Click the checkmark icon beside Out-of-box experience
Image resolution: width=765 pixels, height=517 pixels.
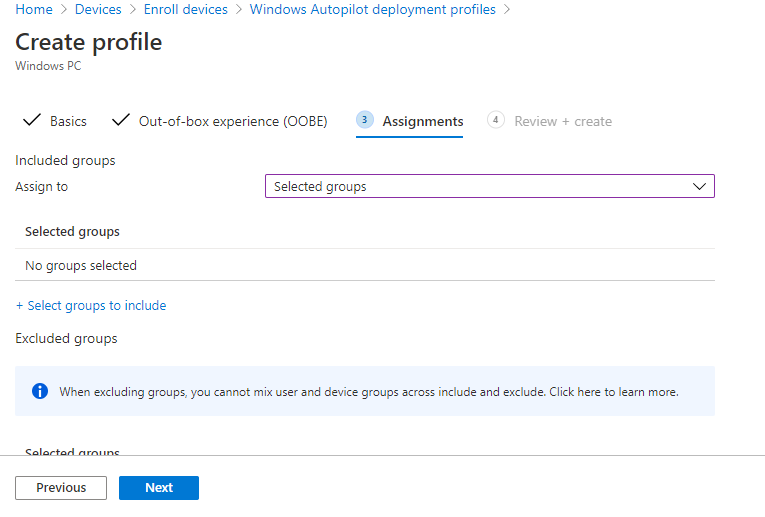pos(121,121)
